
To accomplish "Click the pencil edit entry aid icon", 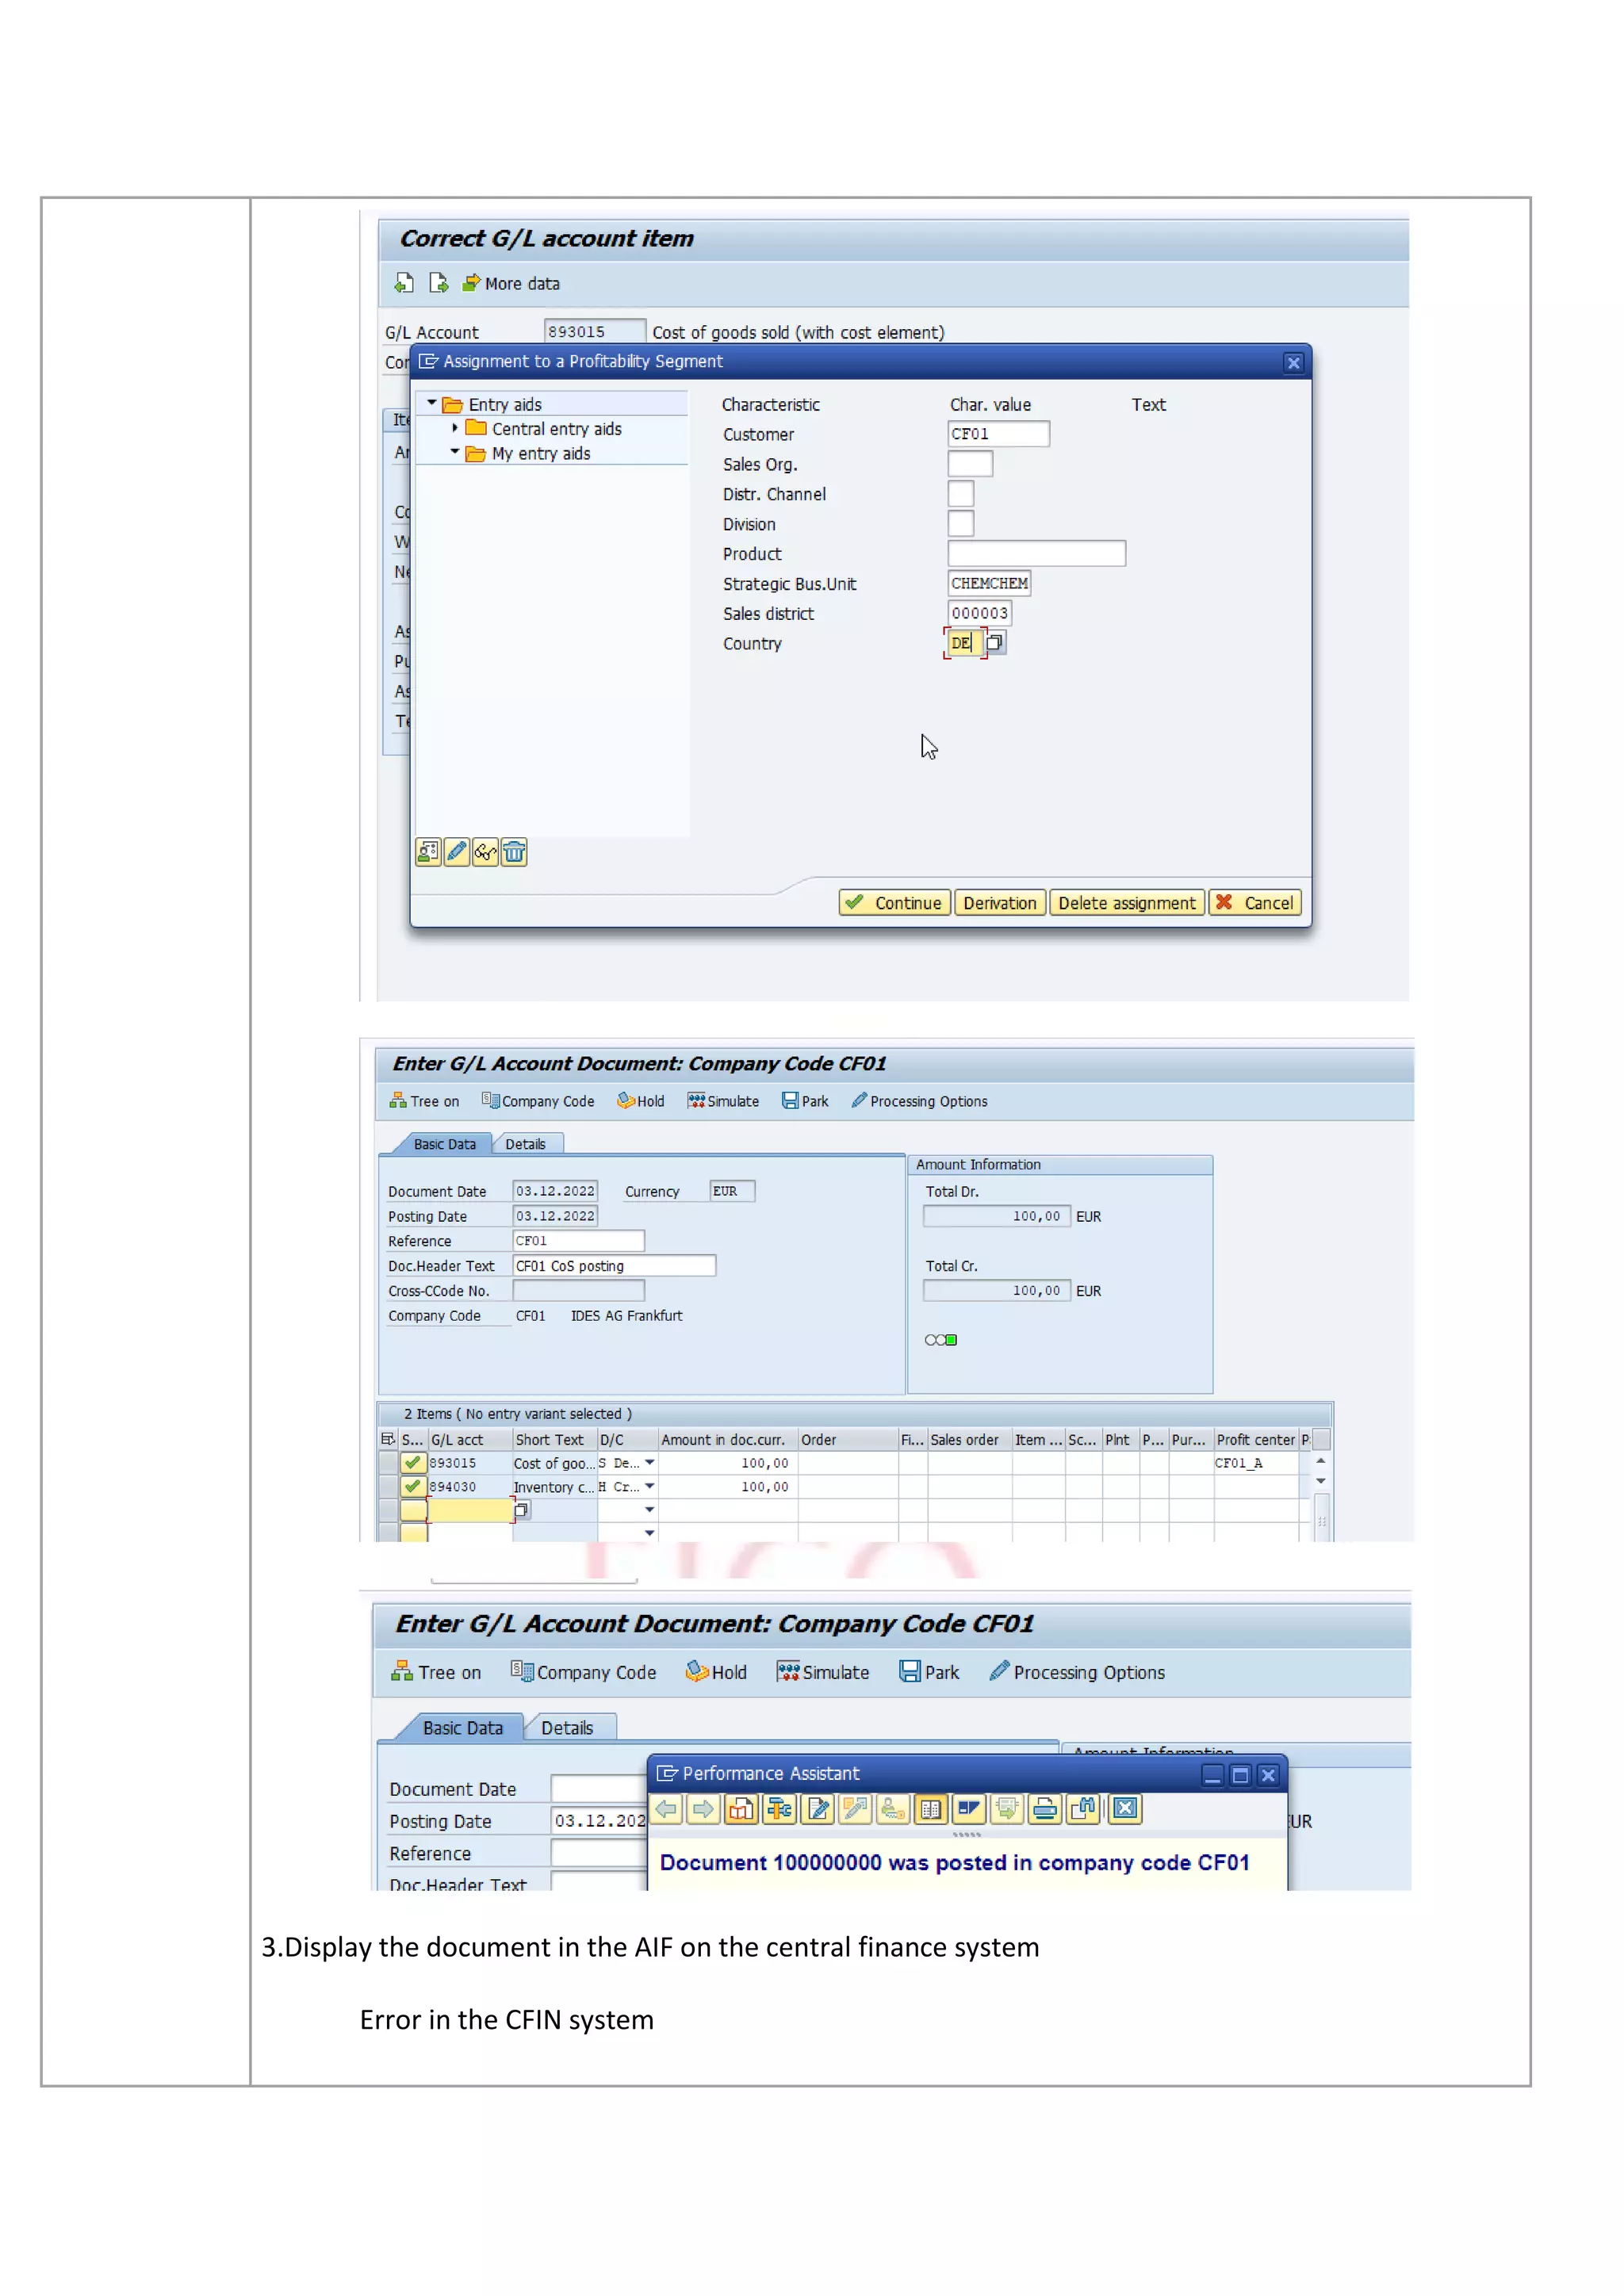I will click(x=457, y=852).
